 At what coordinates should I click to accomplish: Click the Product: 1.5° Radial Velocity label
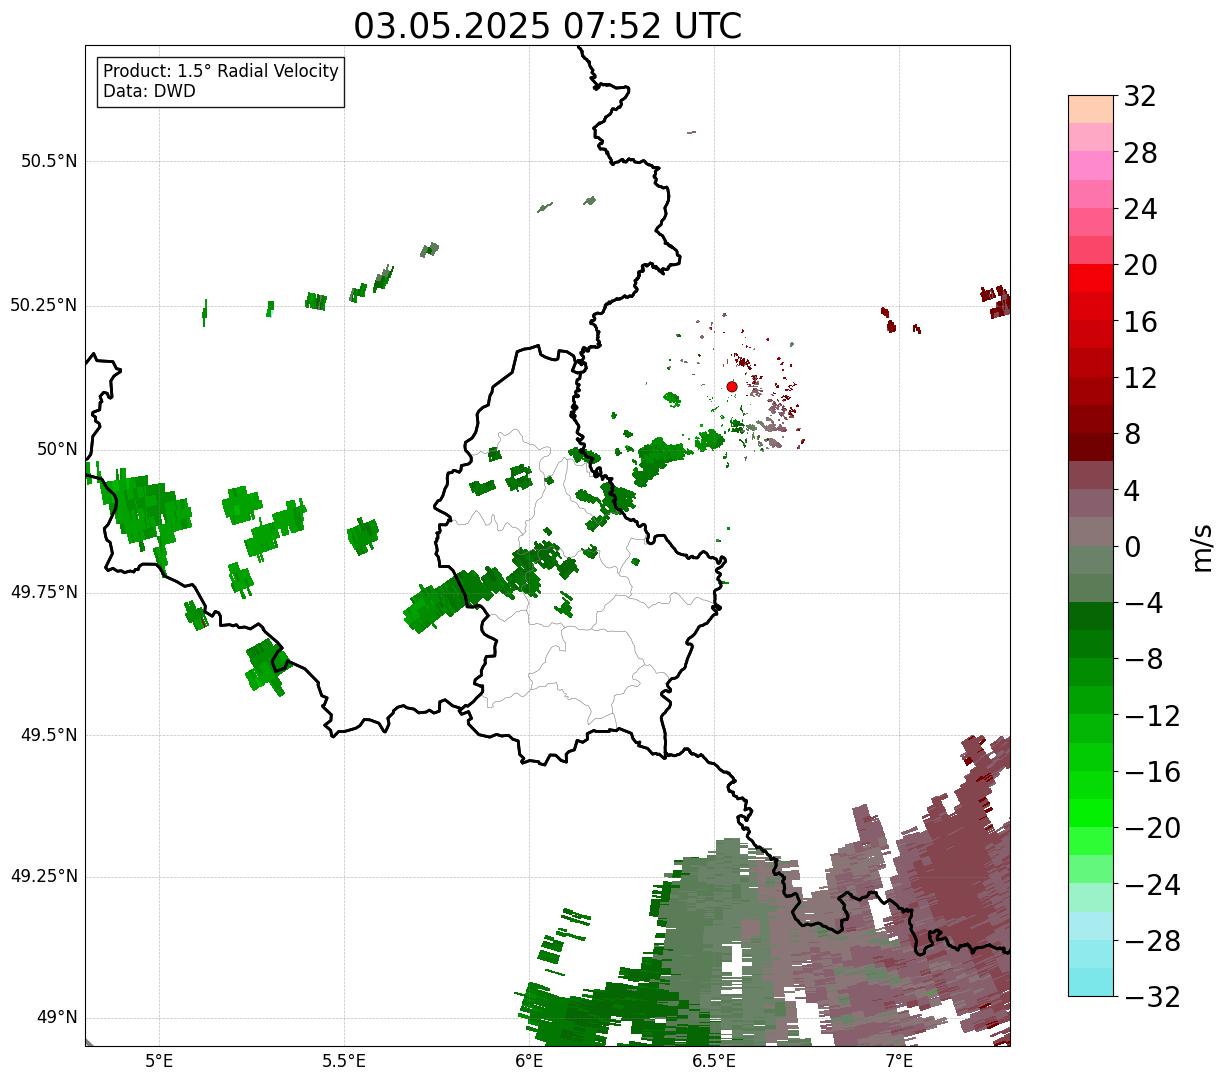[221, 72]
